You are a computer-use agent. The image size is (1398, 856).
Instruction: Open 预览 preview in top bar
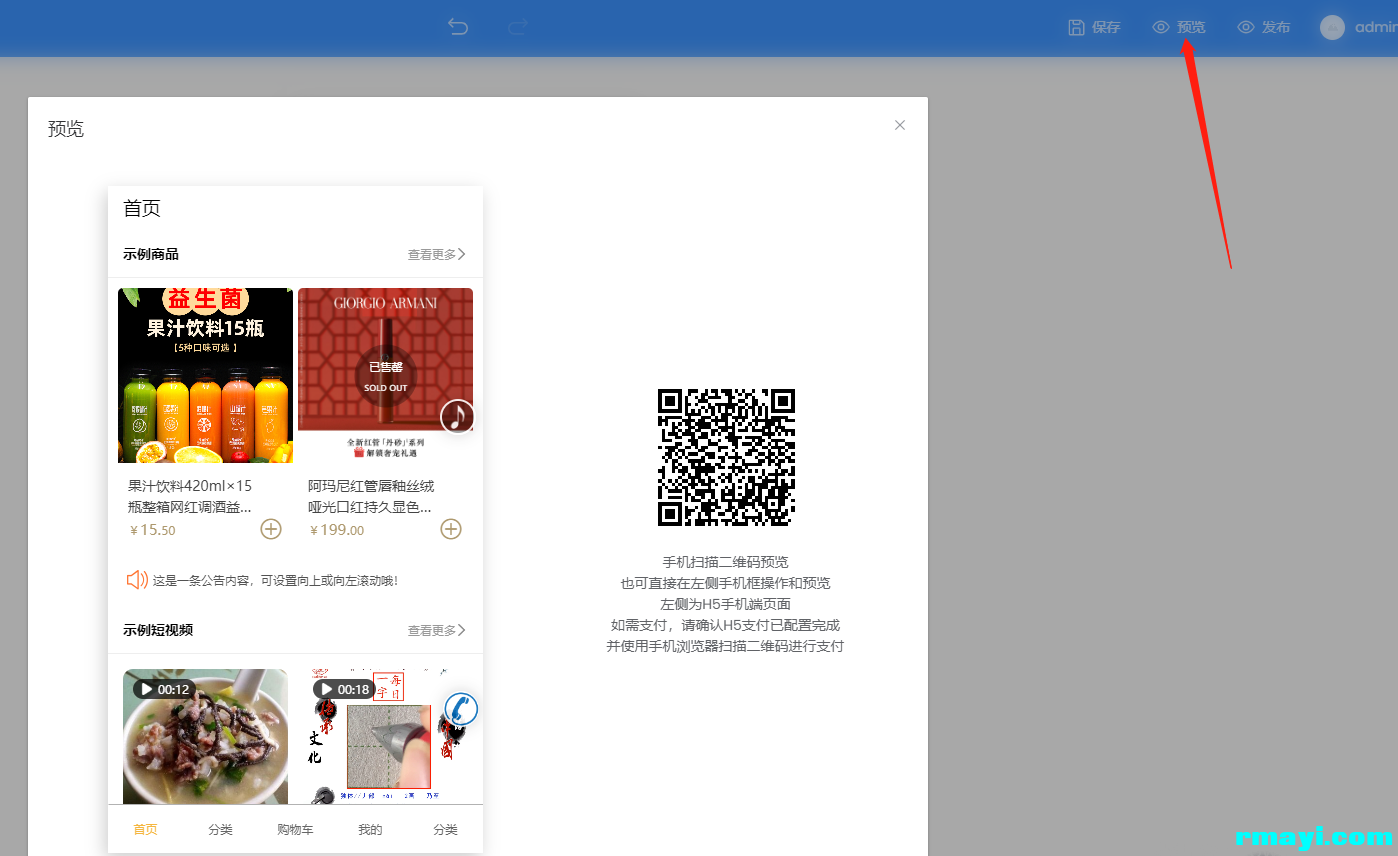1179,28
